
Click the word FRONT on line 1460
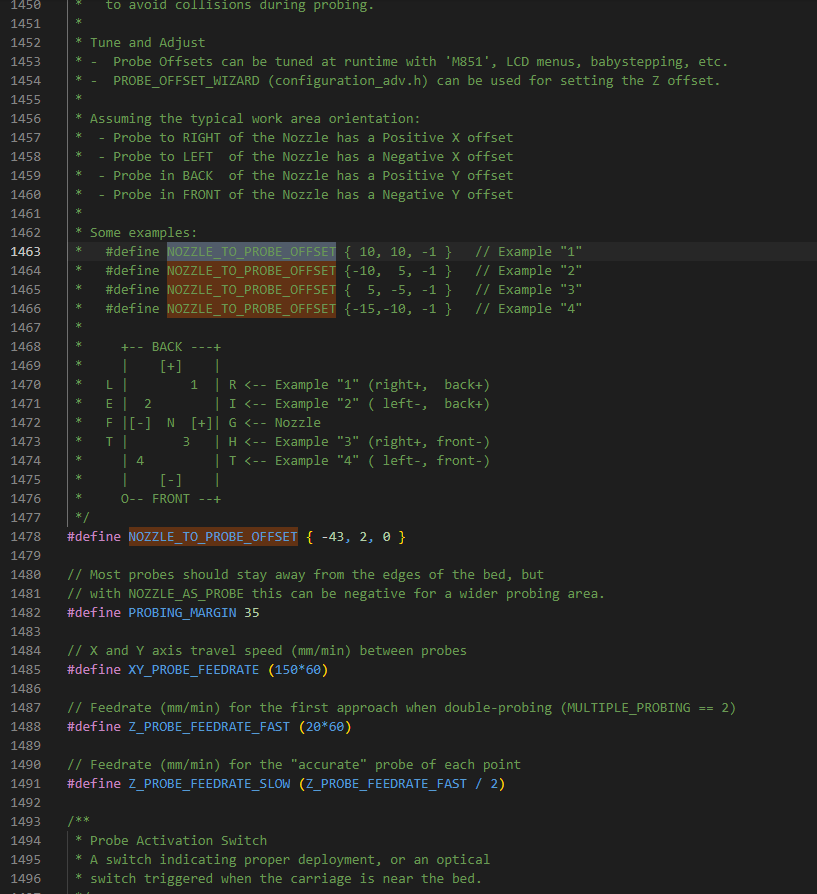202,194
